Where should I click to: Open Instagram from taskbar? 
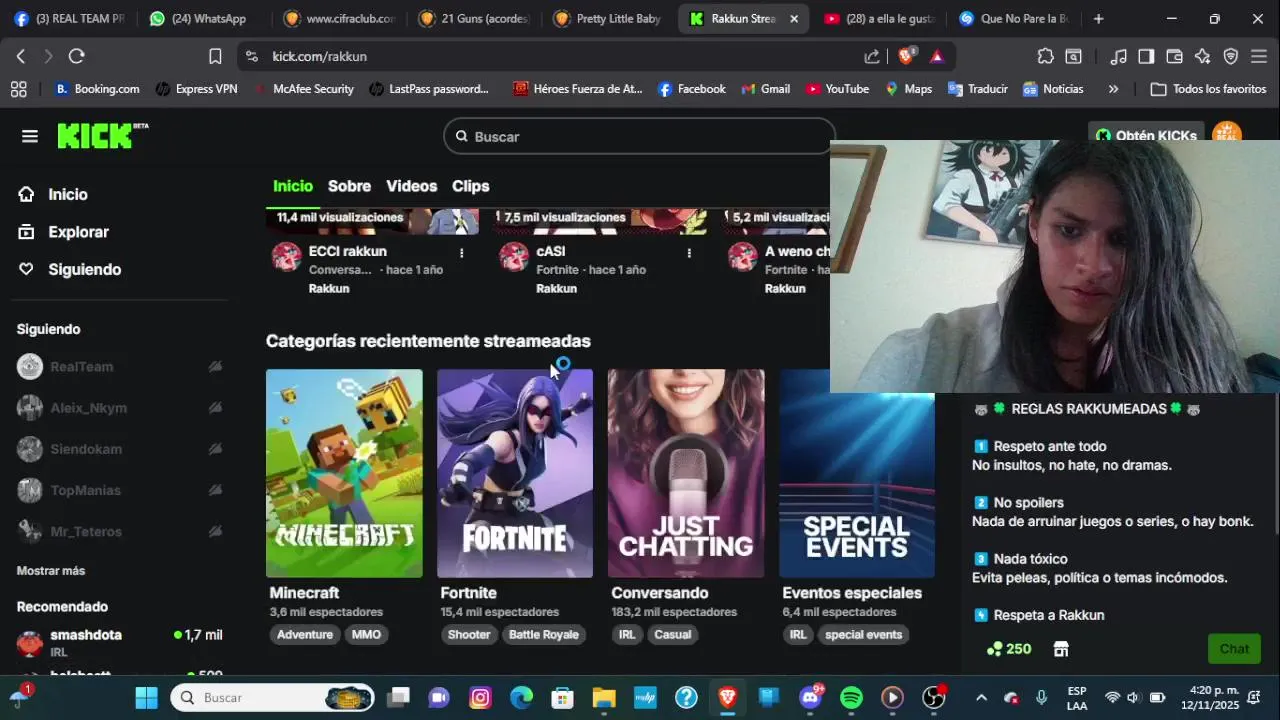(480, 698)
